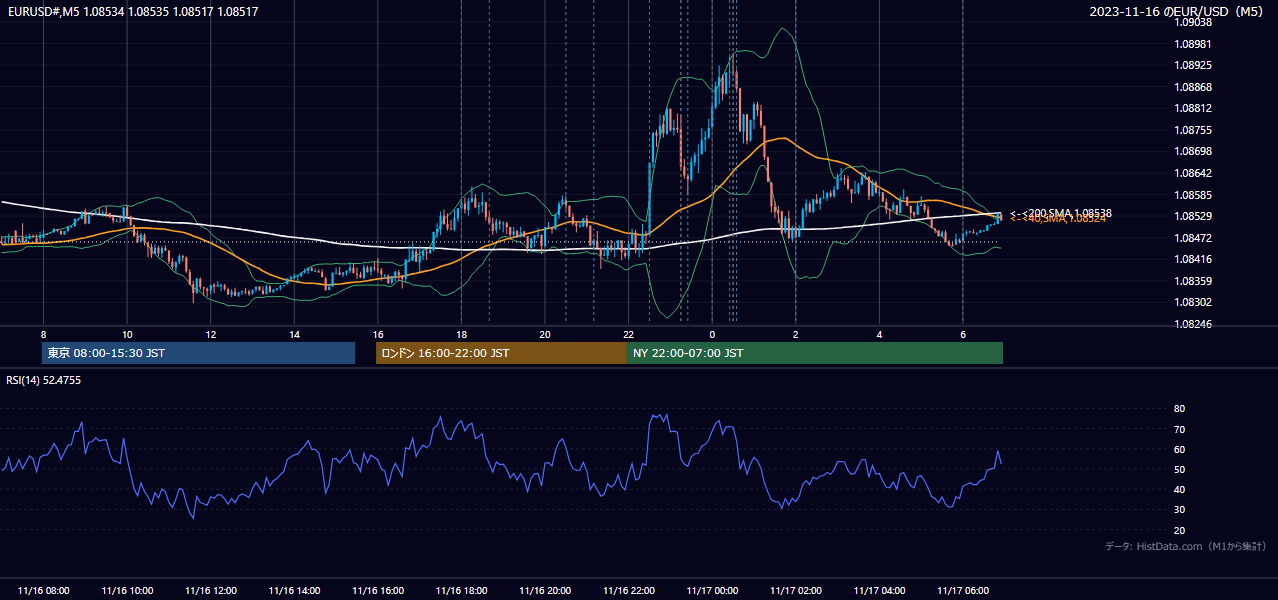Click the 11/17 00:00 time label
The height and width of the screenshot is (600, 1278).
712,591
